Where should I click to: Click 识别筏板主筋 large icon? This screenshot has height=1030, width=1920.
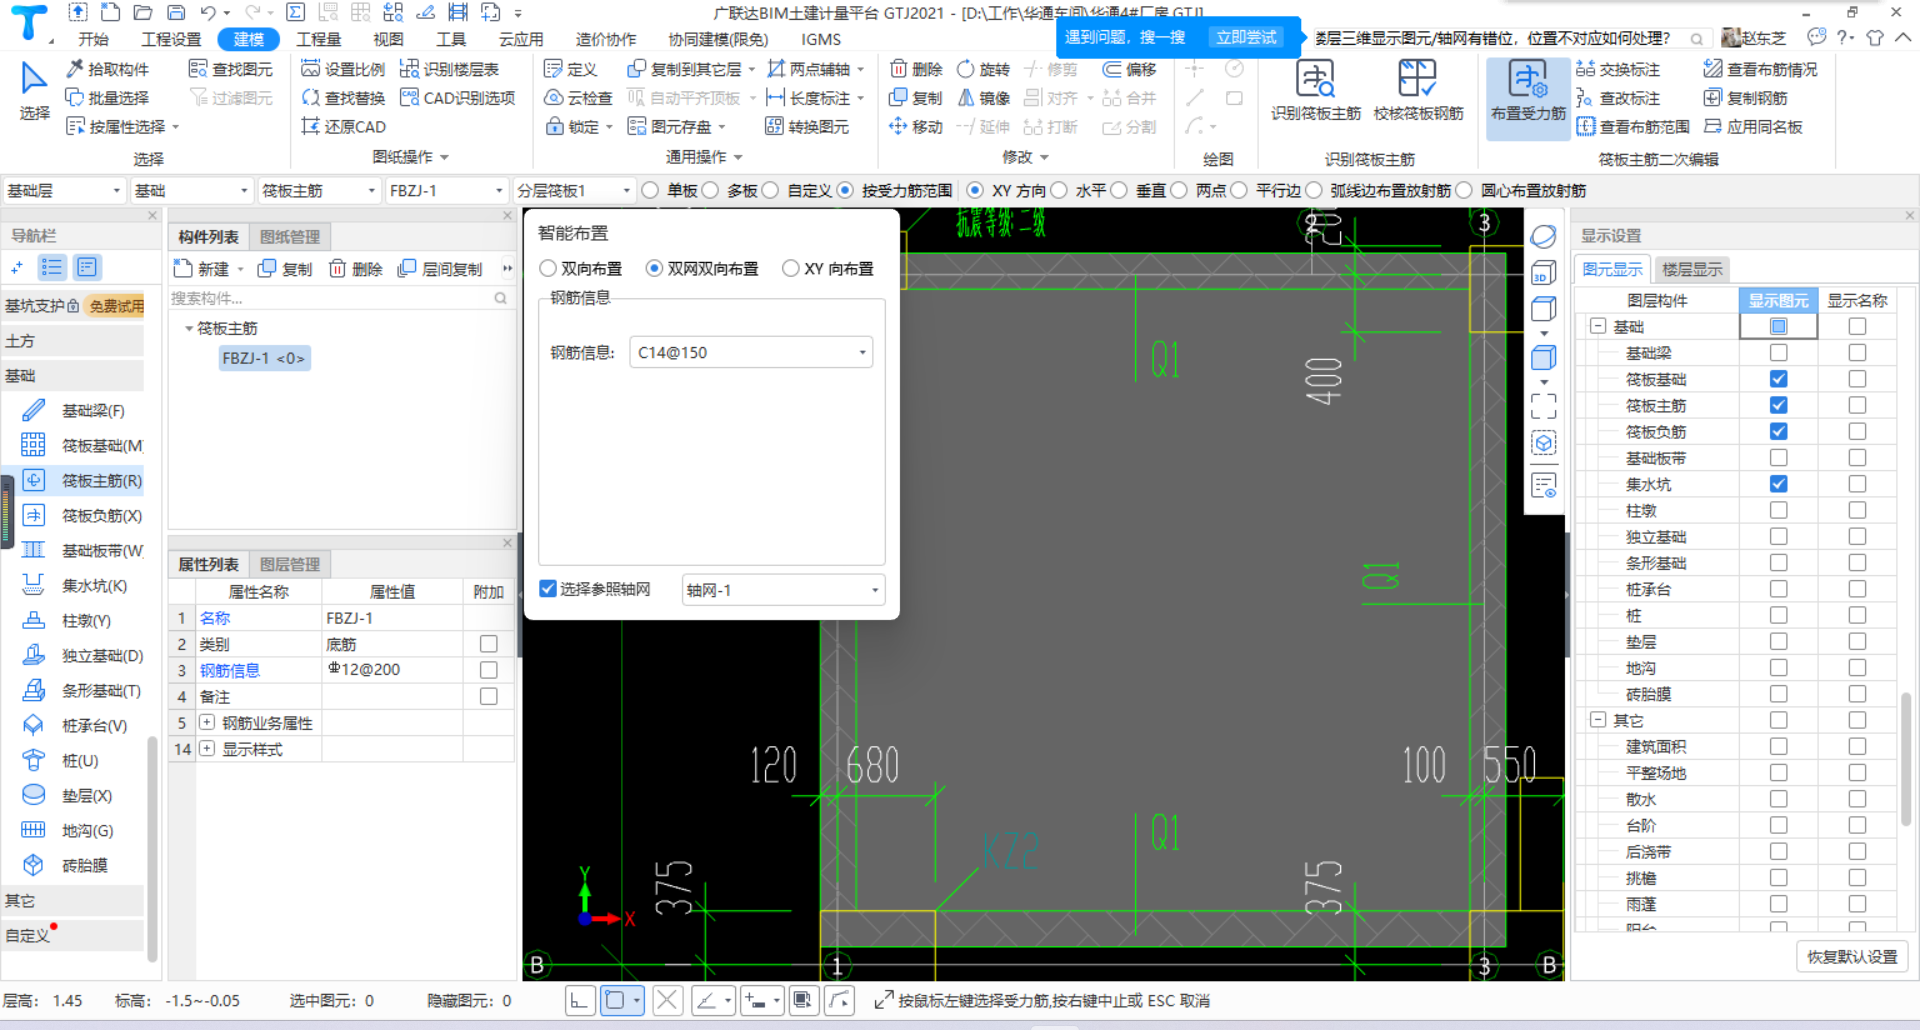pos(1315,79)
